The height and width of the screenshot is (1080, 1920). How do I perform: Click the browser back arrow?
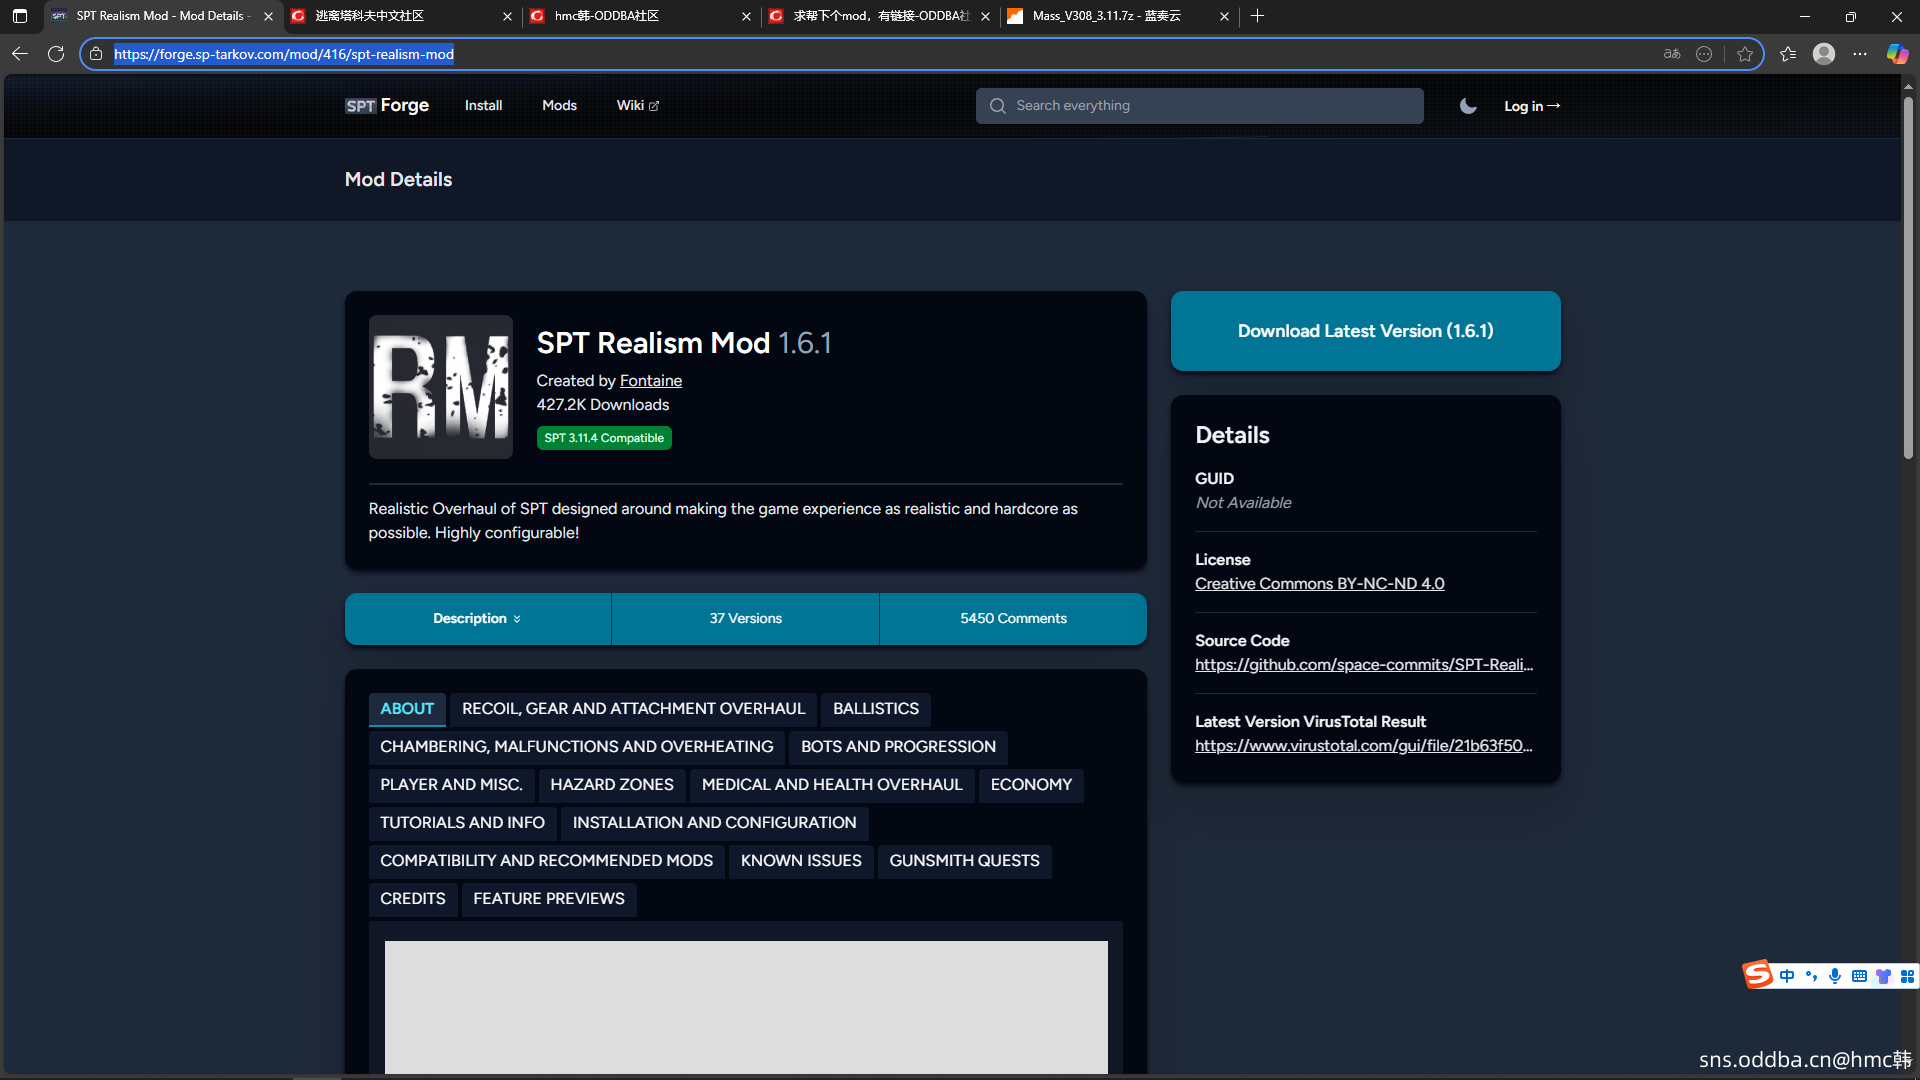pyautogui.click(x=20, y=54)
